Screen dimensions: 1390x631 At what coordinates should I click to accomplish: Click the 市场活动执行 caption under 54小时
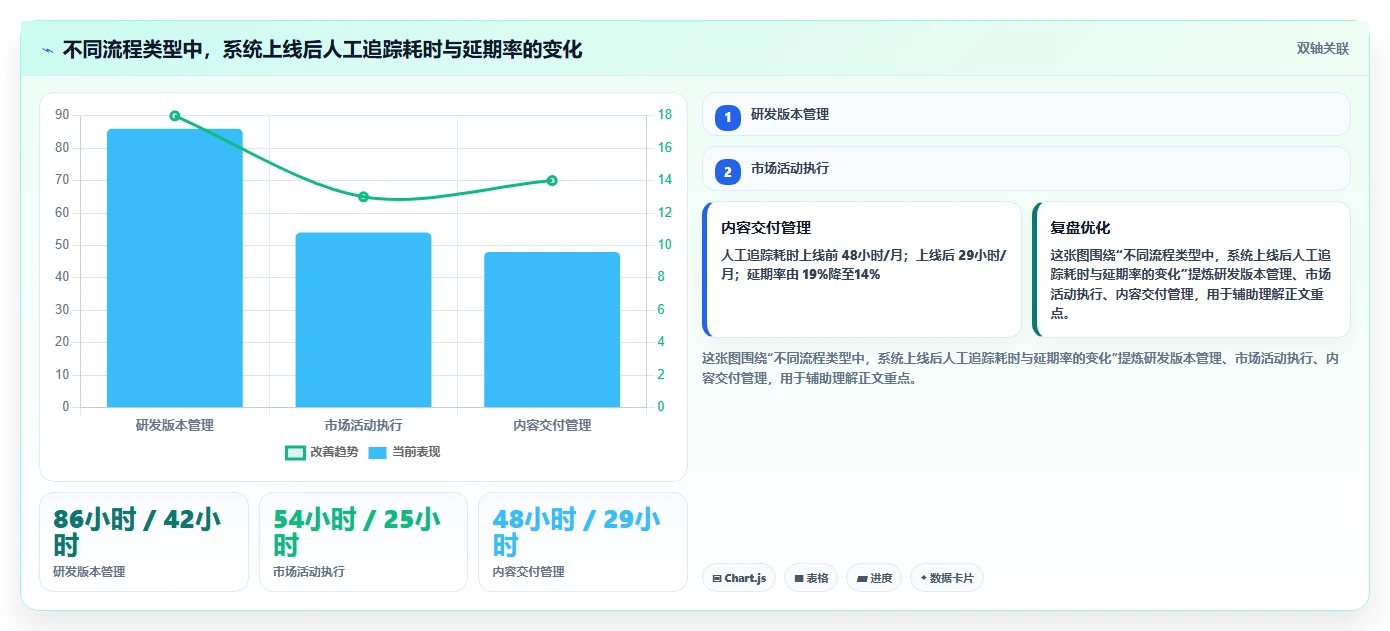pyautogui.click(x=309, y=572)
